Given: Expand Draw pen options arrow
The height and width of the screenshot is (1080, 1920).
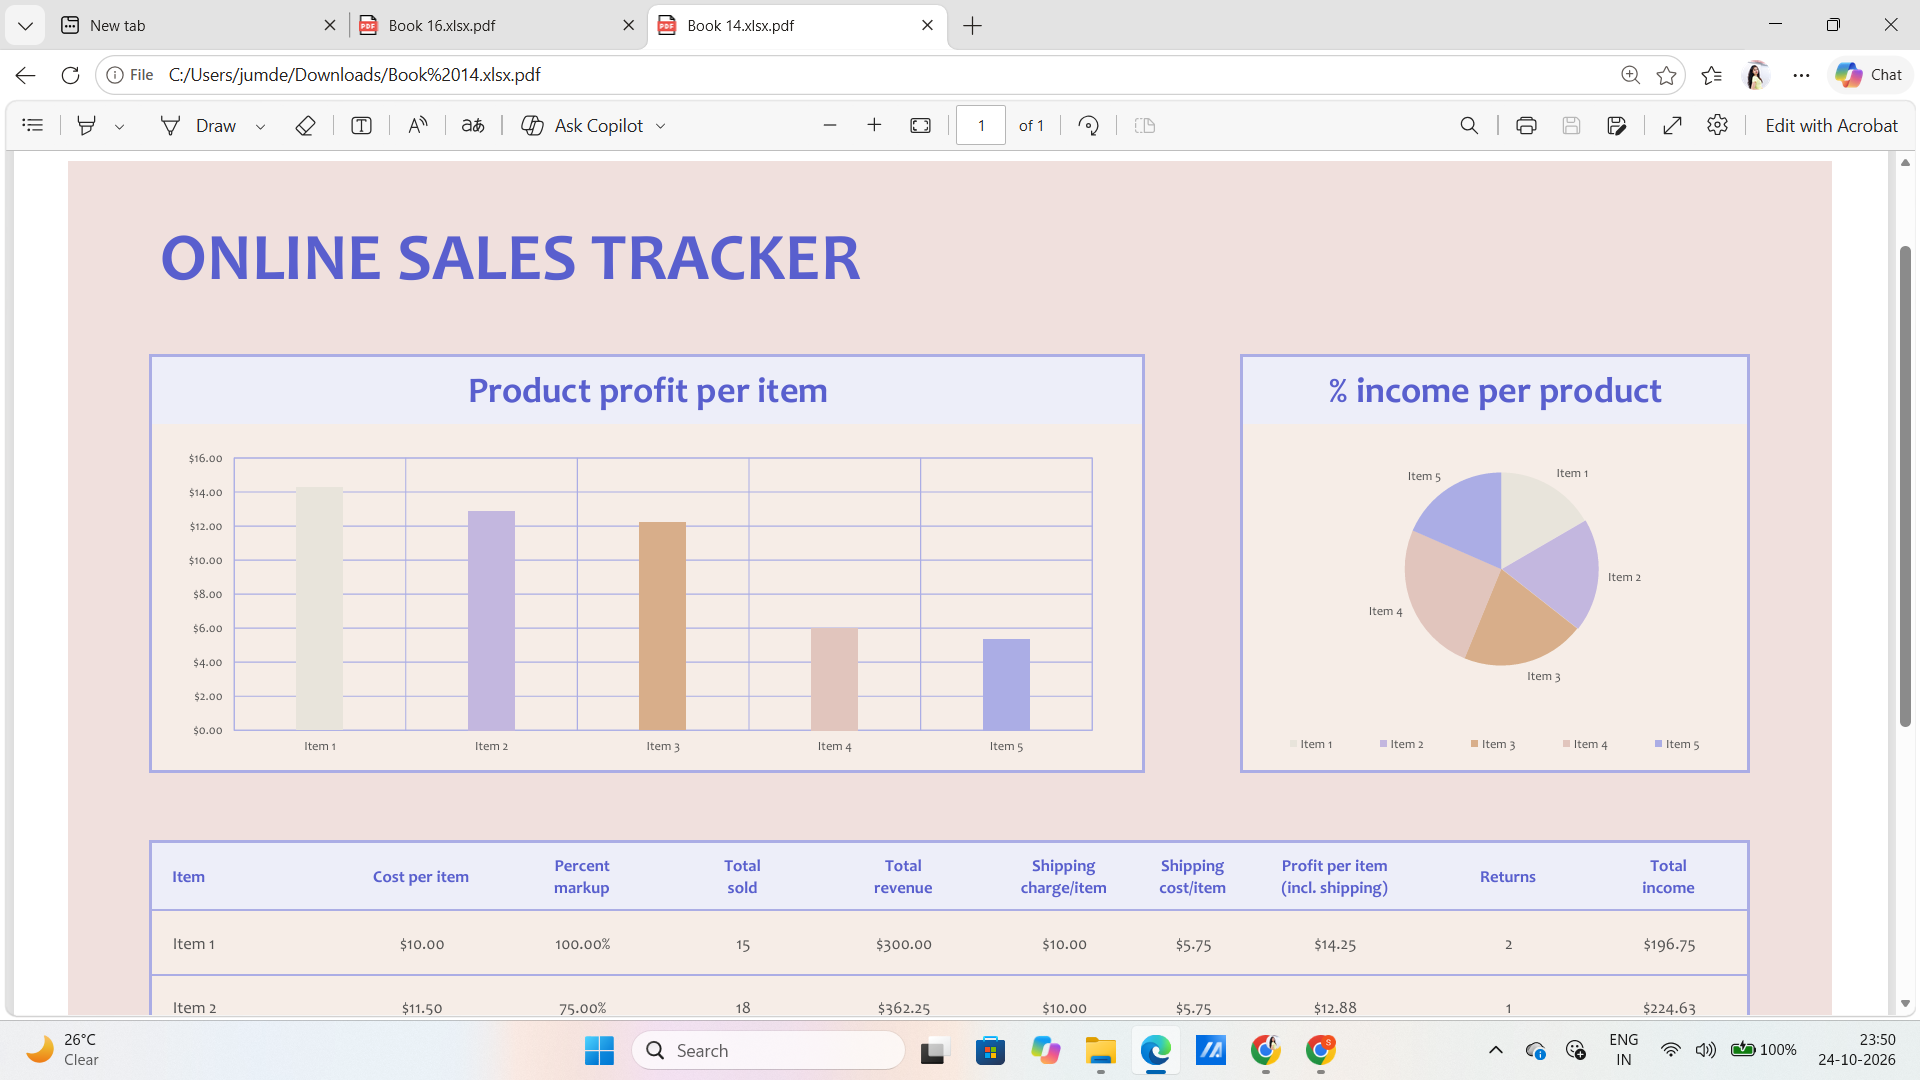Looking at the screenshot, I should point(260,126).
